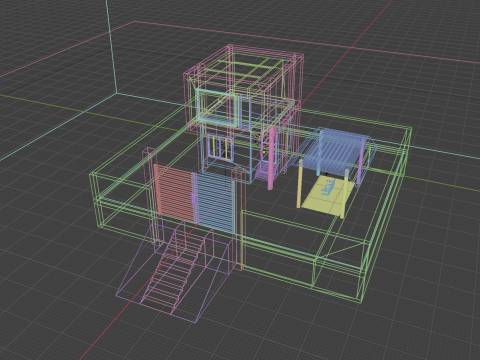Screen dimensions: 480x360
Task: Select the yellow-barred ground floor window
Action: tap(220, 147)
